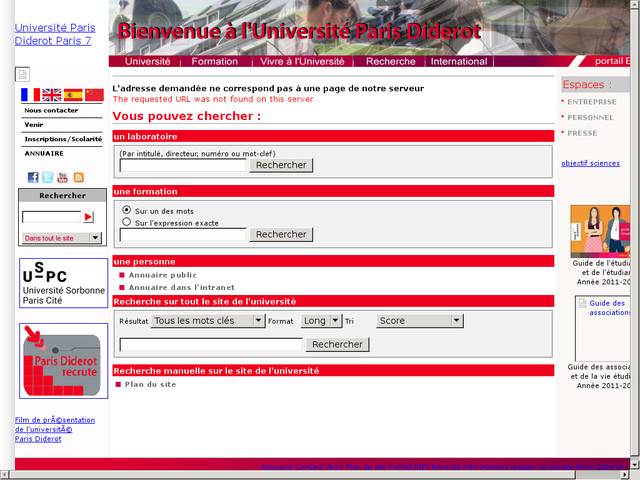Viewport: 640px width, 480px height.
Task: Open the Paris Diderot recrute banner
Action: pos(63,361)
